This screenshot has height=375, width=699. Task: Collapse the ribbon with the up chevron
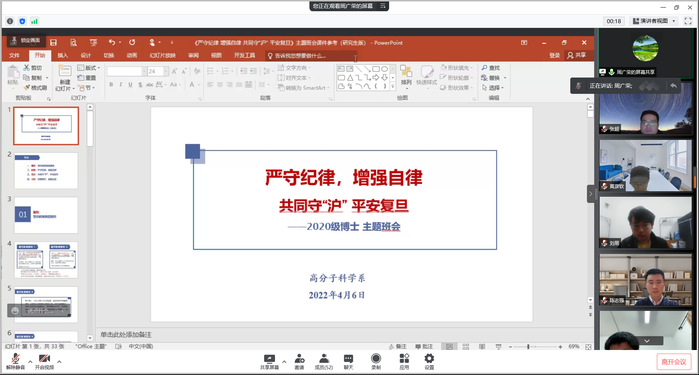point(588,99)
